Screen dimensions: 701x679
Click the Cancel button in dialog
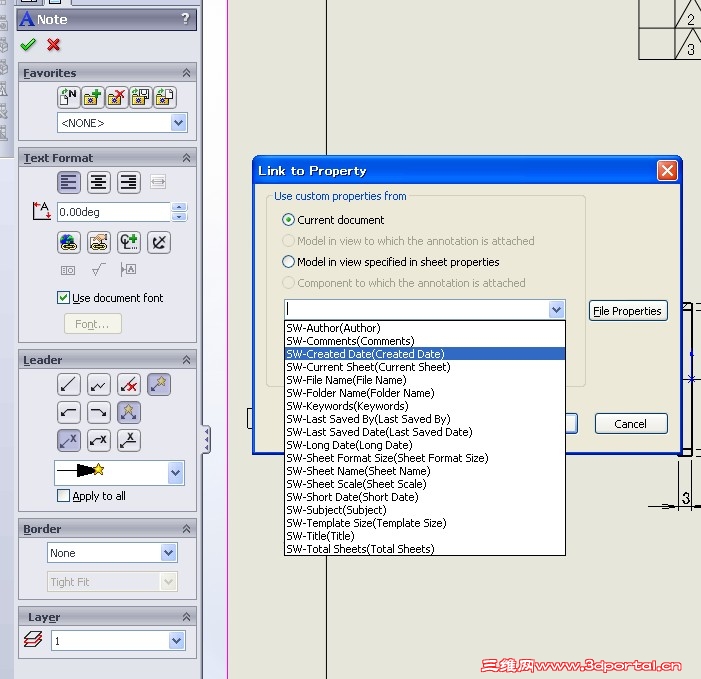point(631,424)
